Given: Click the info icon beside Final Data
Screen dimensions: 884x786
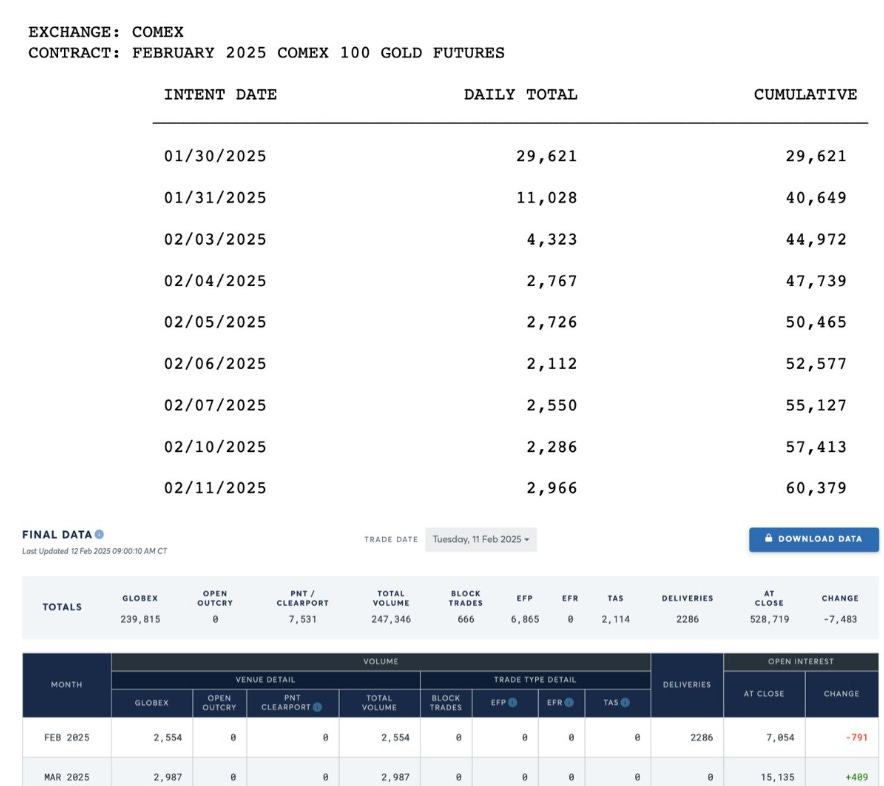Looking at the screenshot, I should click(x=99, y=535).
